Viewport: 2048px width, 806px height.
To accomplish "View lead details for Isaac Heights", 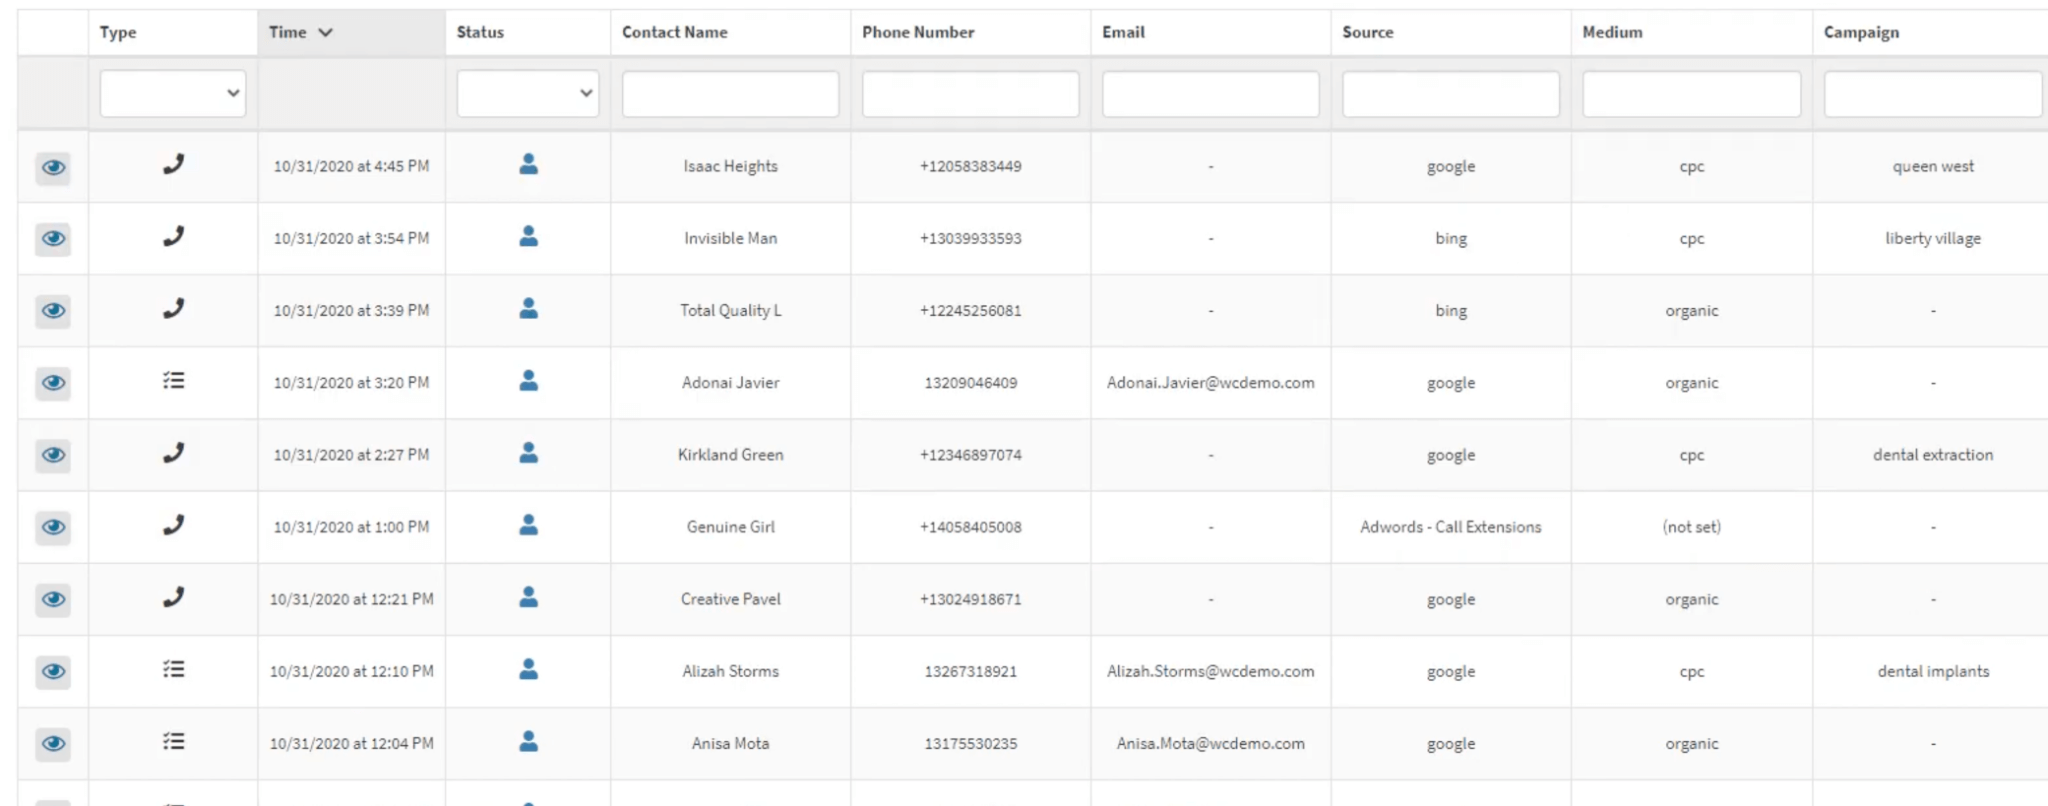I will point(53,167).
